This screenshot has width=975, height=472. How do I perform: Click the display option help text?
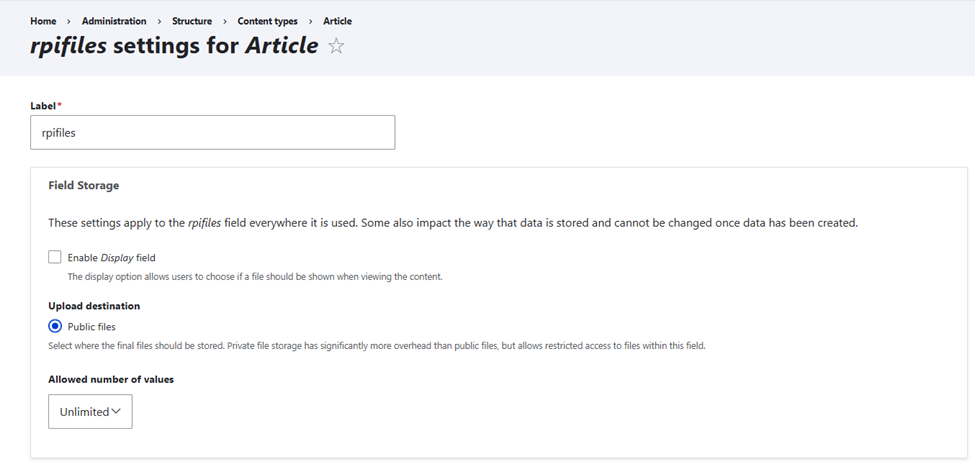coord(254,276)
